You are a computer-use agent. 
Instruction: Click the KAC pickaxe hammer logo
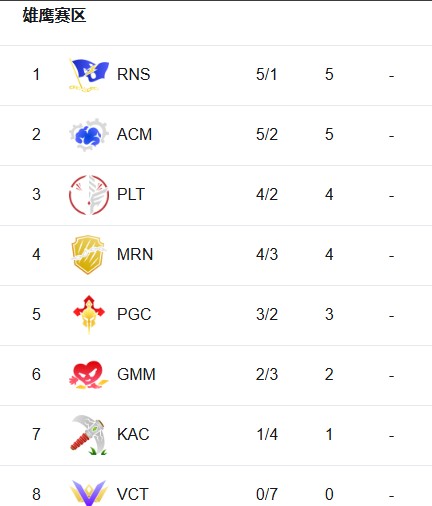[x=89, y=435]
